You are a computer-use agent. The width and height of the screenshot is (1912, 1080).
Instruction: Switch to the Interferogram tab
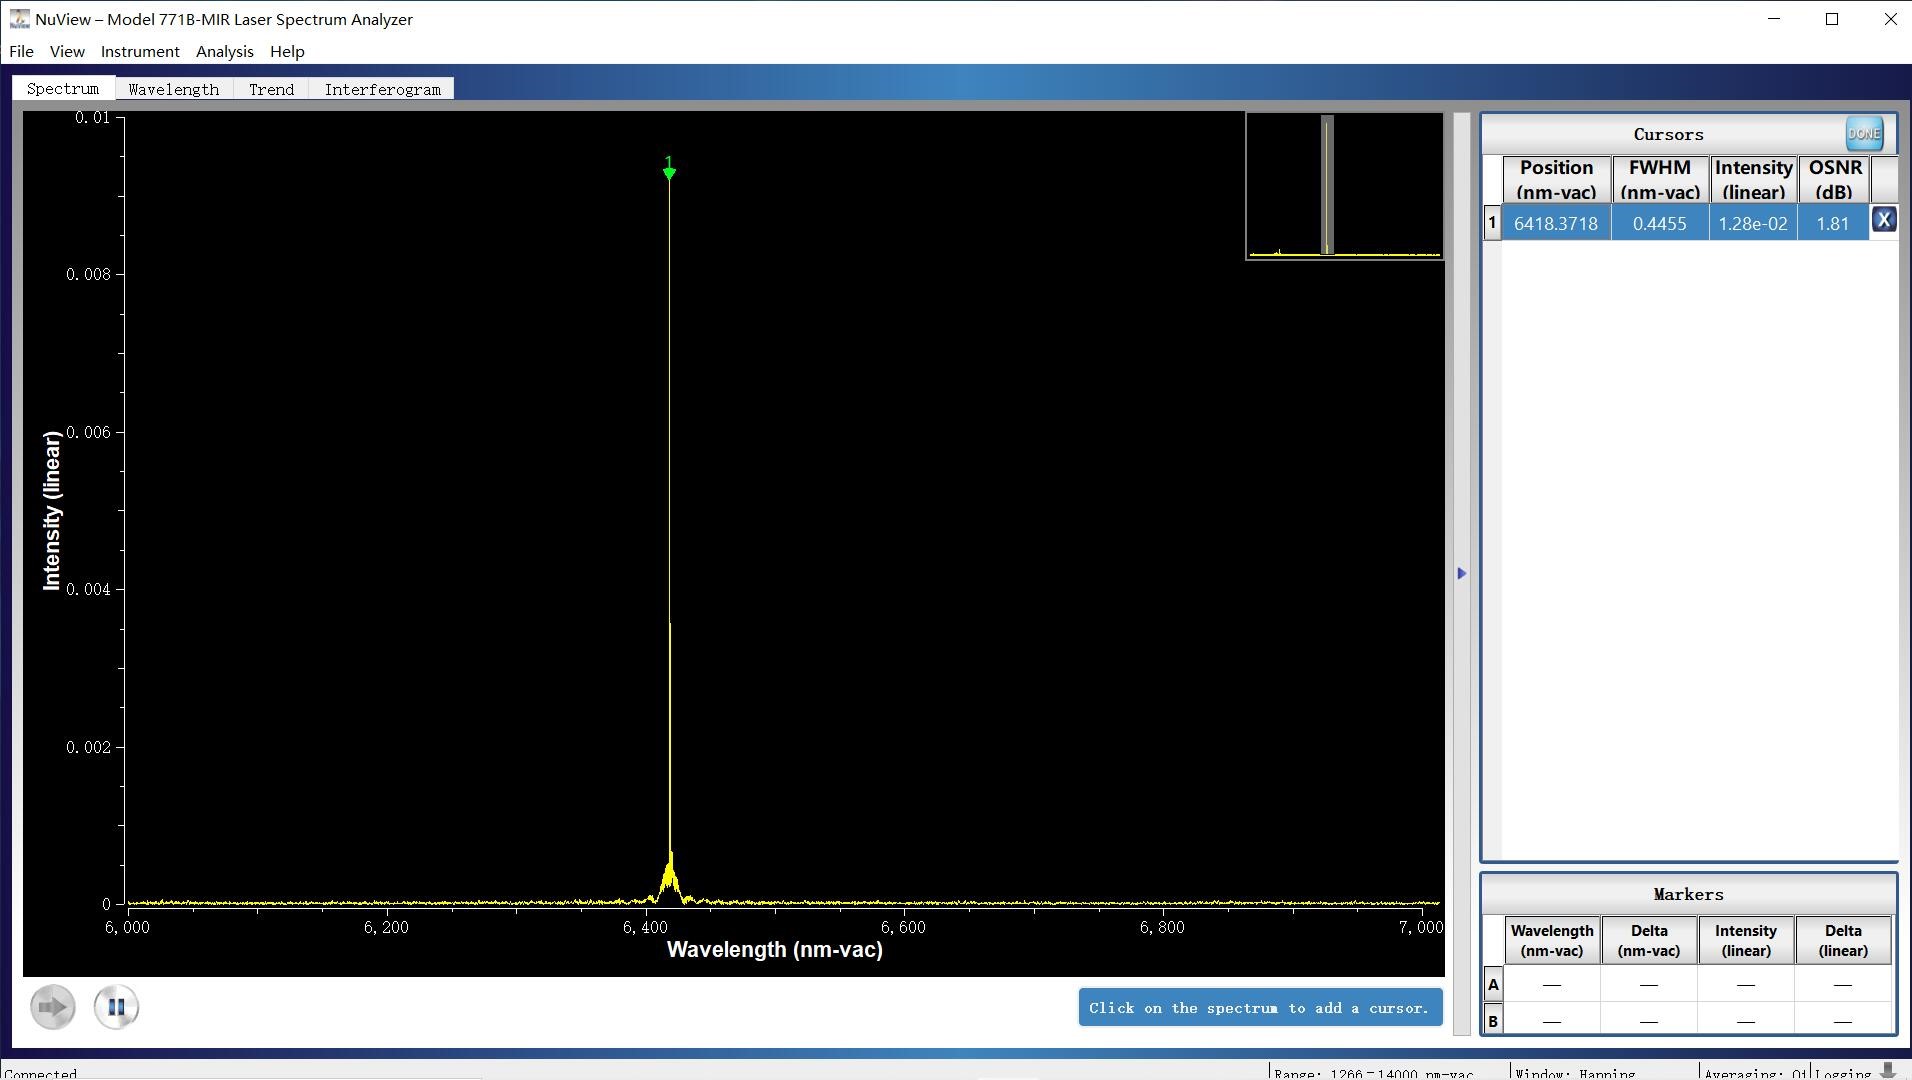[382, 89]
